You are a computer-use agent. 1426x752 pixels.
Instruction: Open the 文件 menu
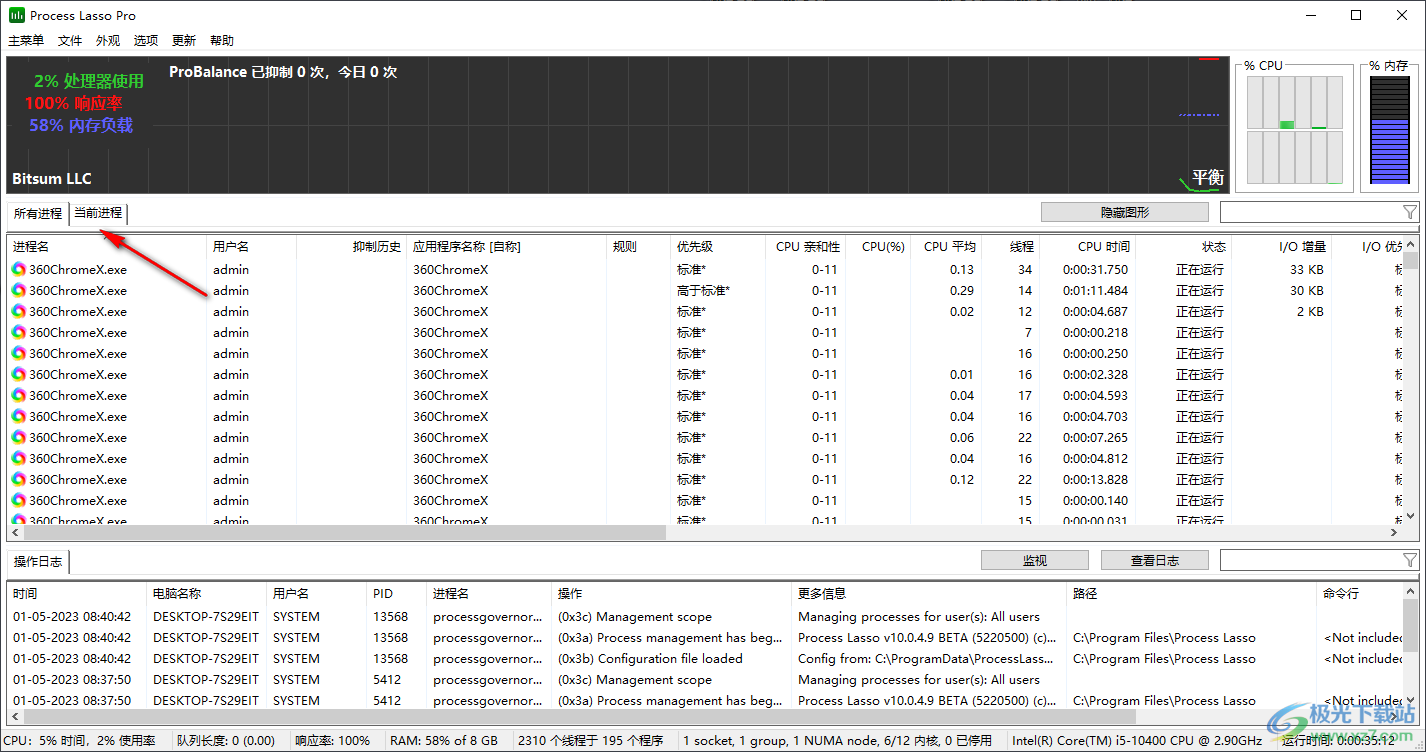[x=70, y=41]
